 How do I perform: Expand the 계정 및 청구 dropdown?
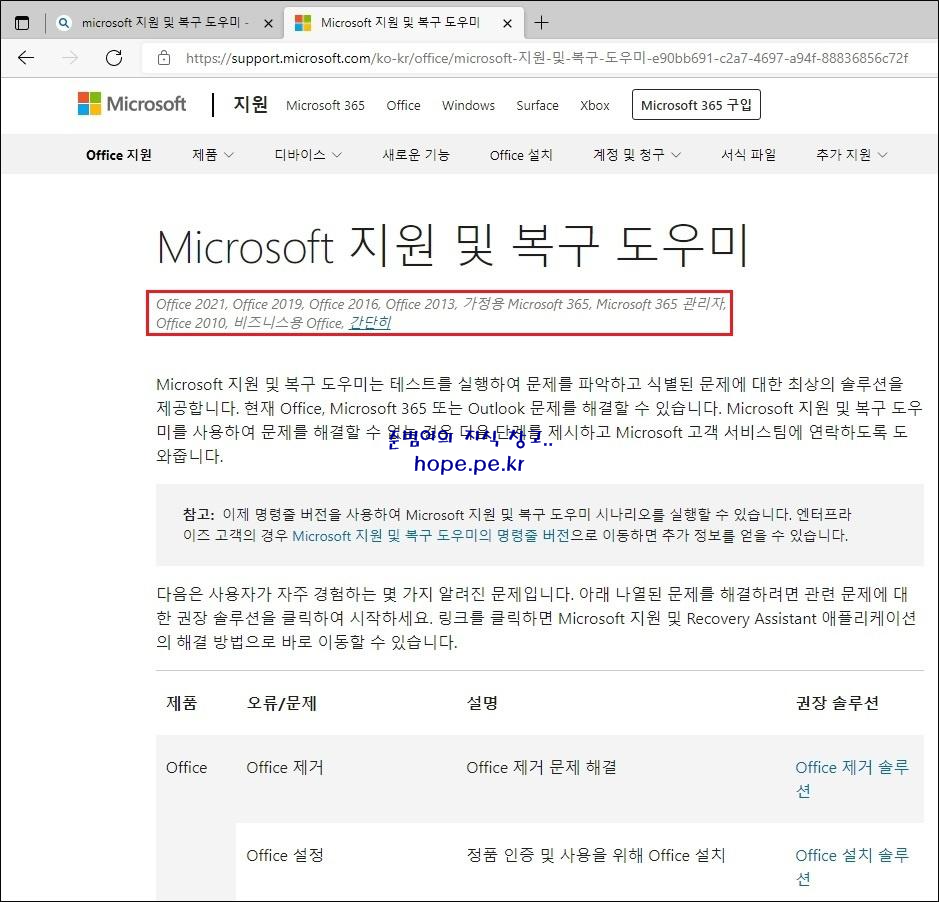tap(637, 155)
